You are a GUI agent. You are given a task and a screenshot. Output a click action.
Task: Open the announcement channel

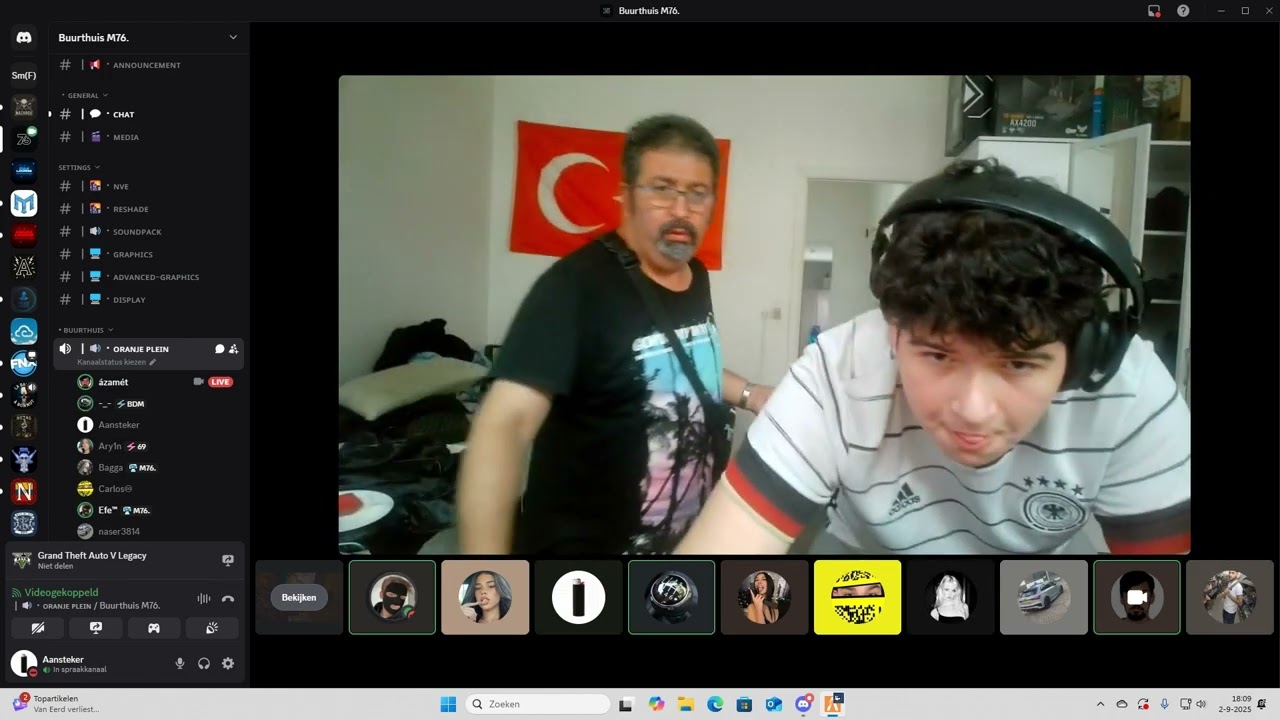(148, 65)
